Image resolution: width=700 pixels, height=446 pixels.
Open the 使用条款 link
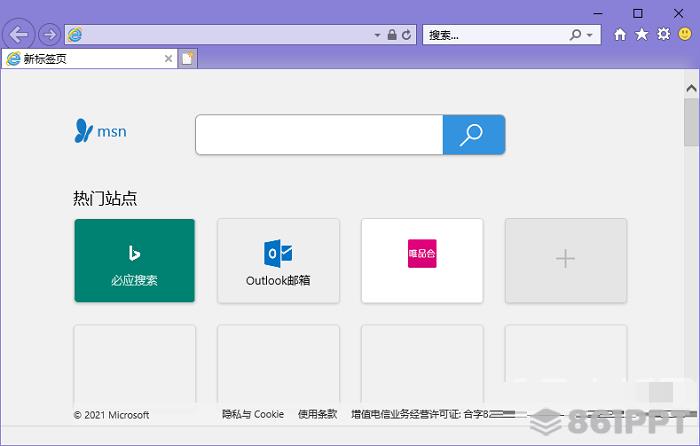(317, 414)
